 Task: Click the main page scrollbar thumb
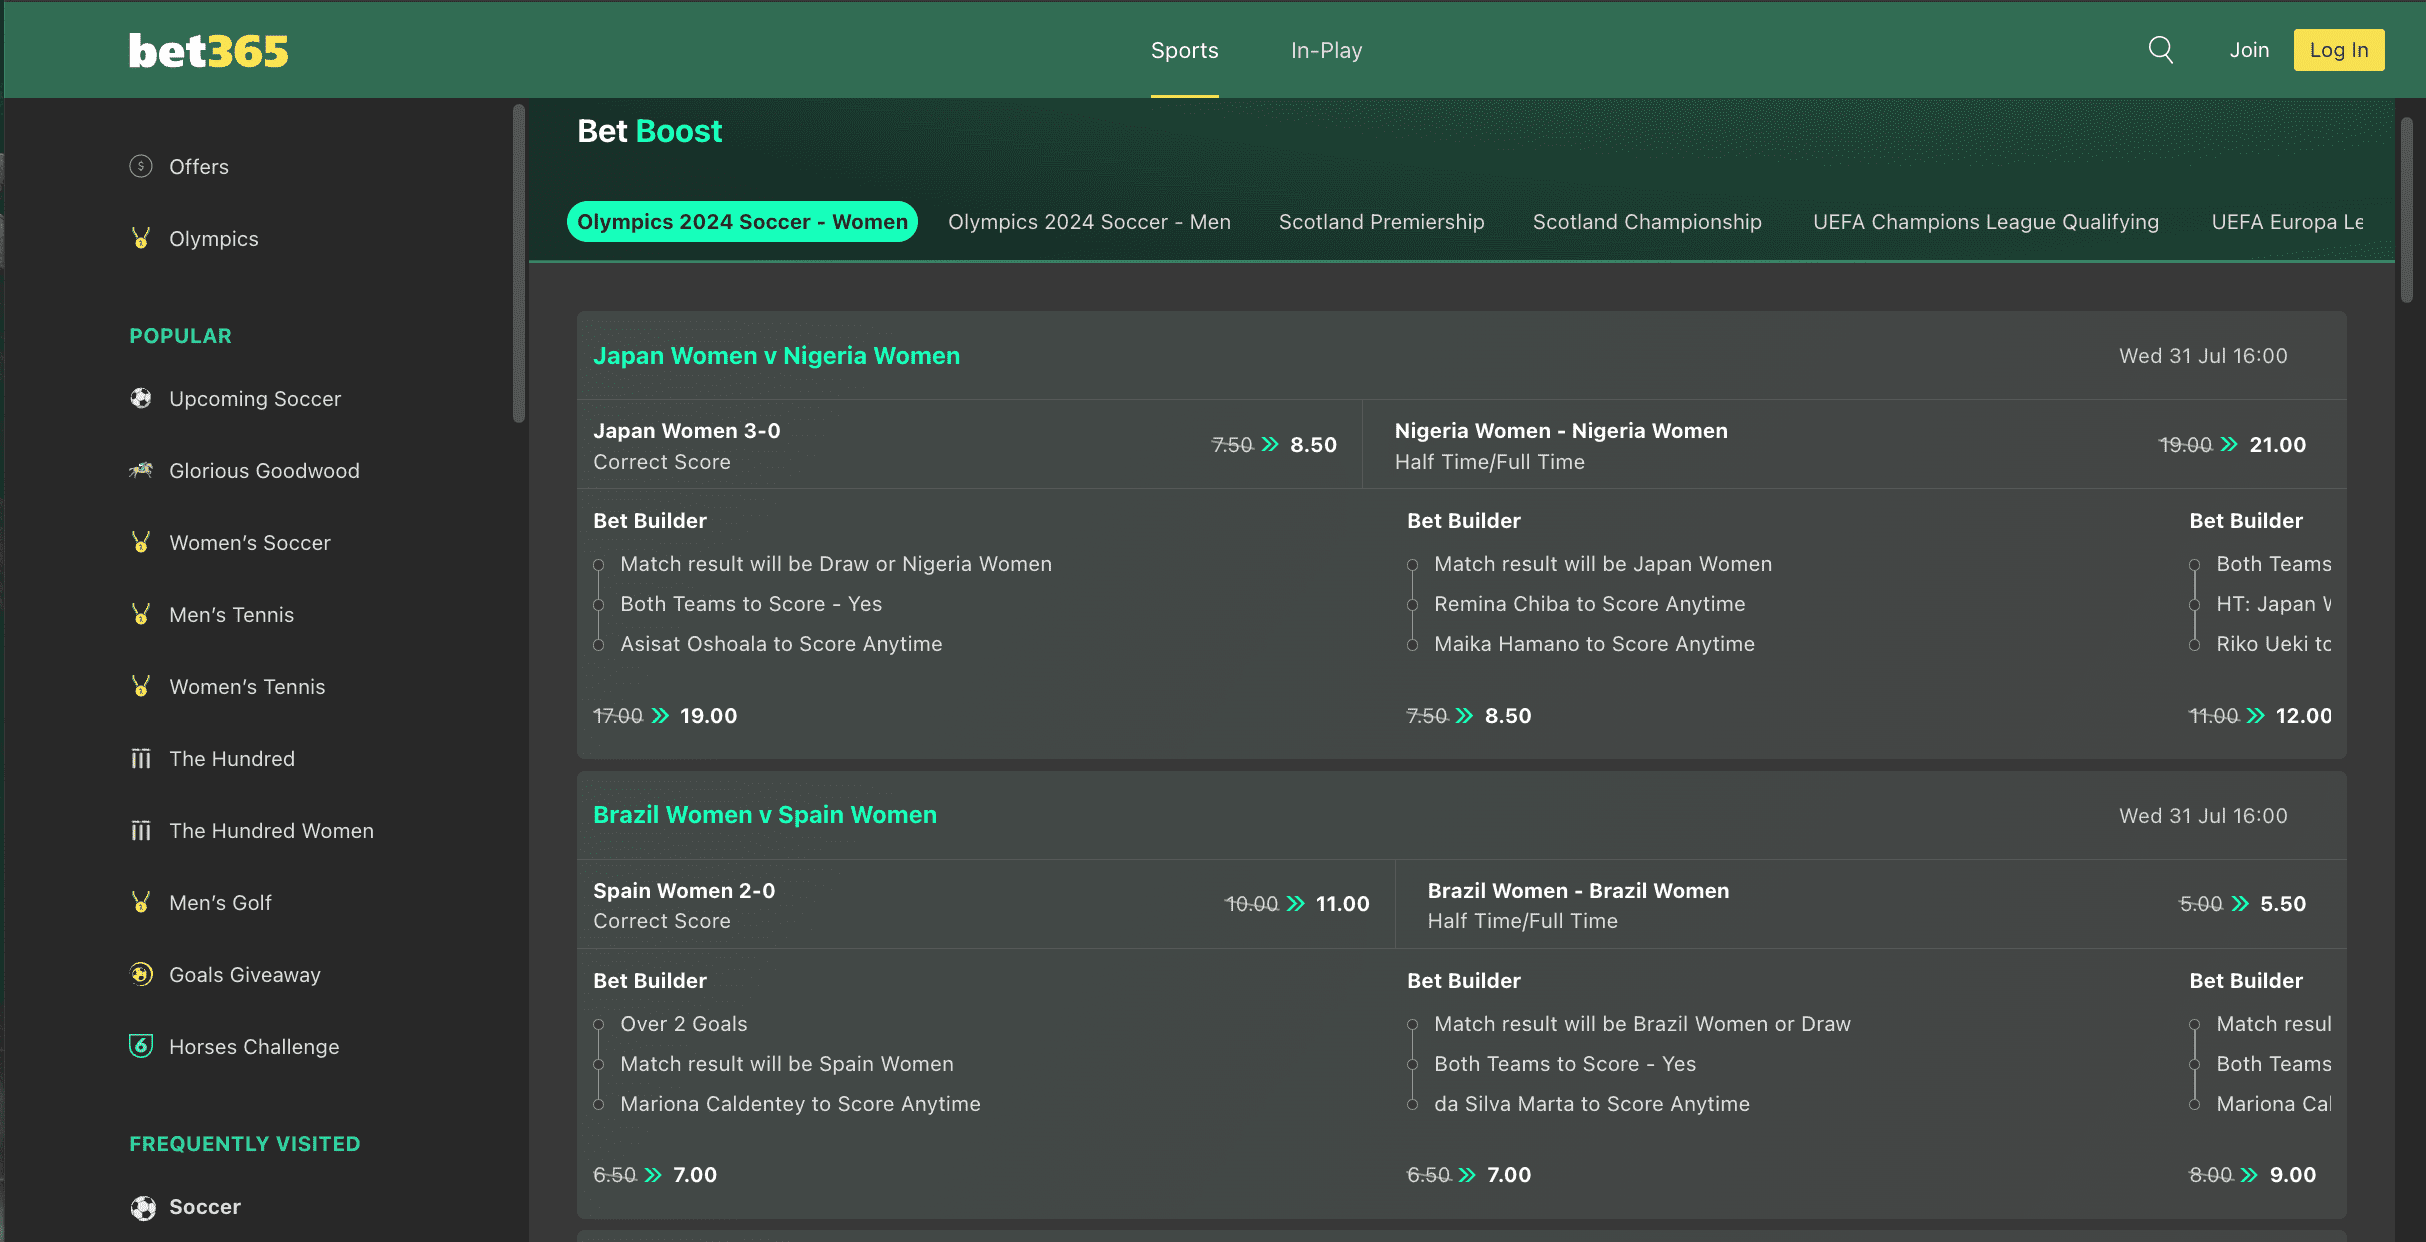[2407, 210]
